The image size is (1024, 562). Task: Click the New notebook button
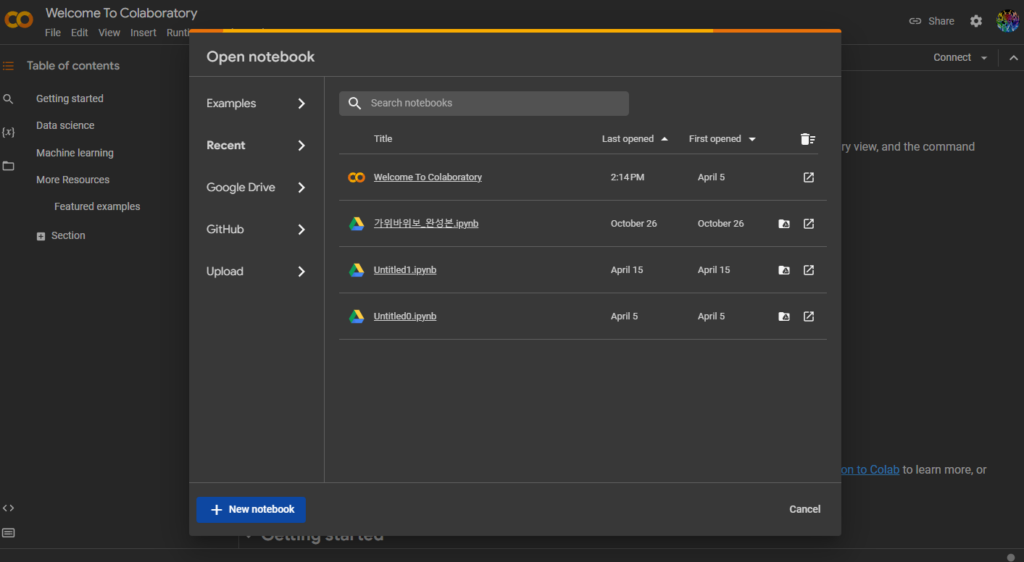click(x=251, y=510)
